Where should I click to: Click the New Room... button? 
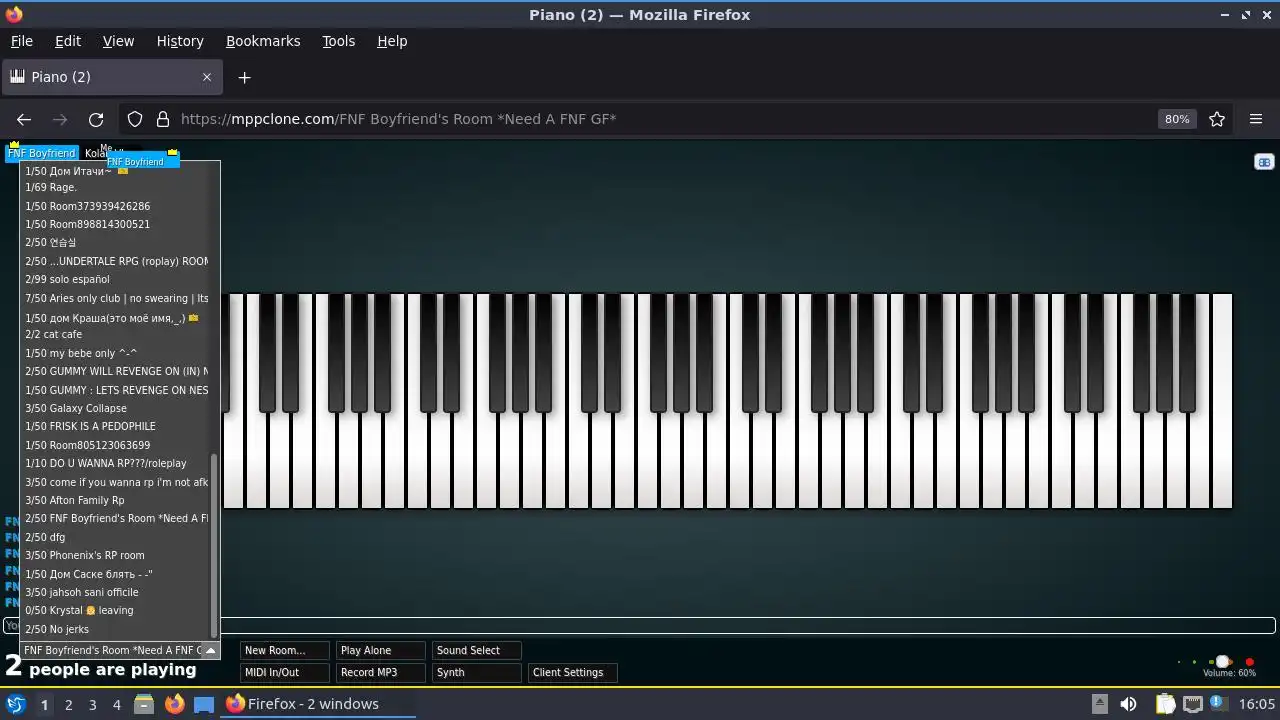point(285,650)
